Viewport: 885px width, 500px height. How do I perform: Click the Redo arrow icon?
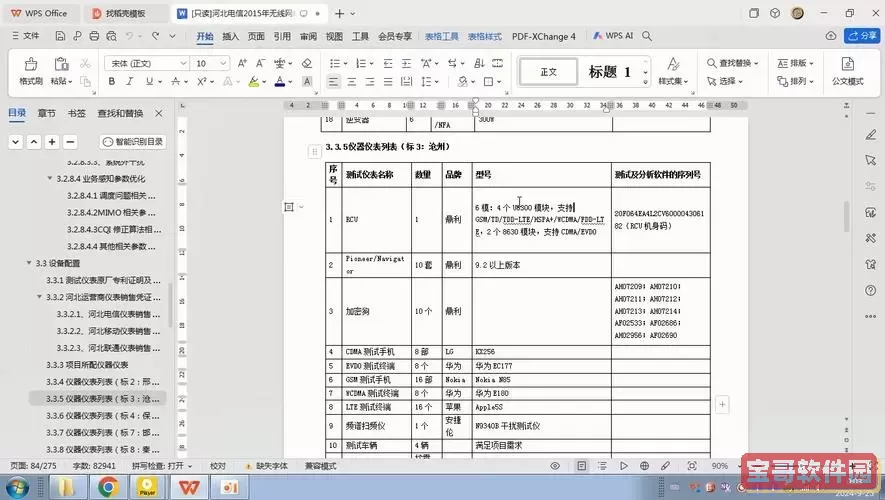tap(155, 36)
